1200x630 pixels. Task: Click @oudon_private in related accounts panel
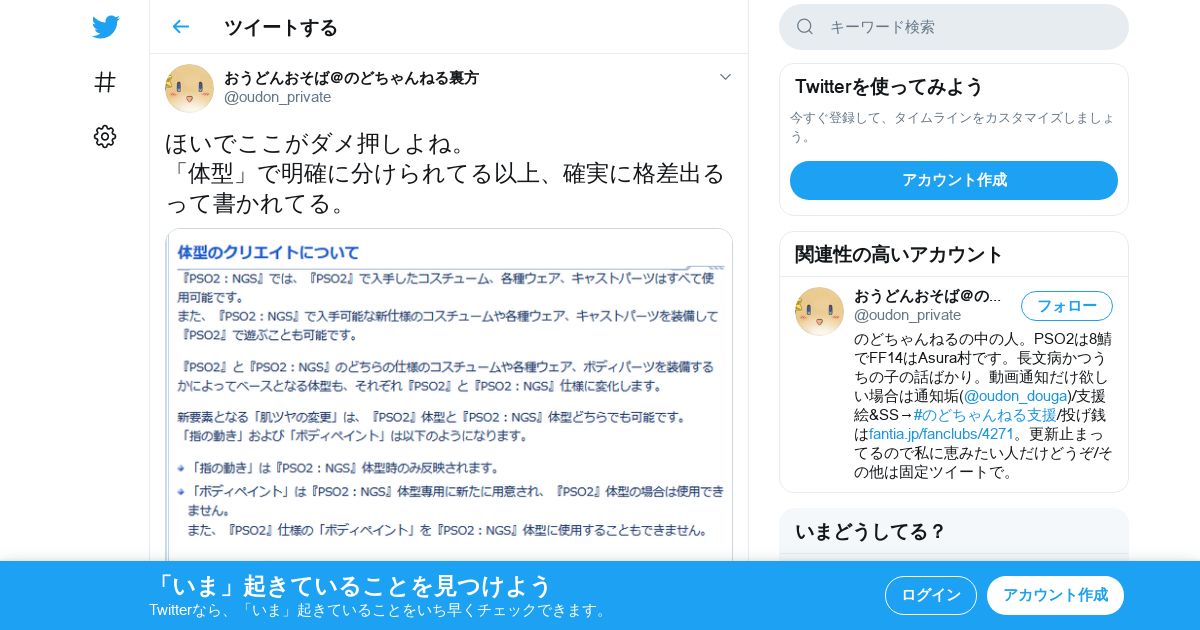tap(908, 315)
